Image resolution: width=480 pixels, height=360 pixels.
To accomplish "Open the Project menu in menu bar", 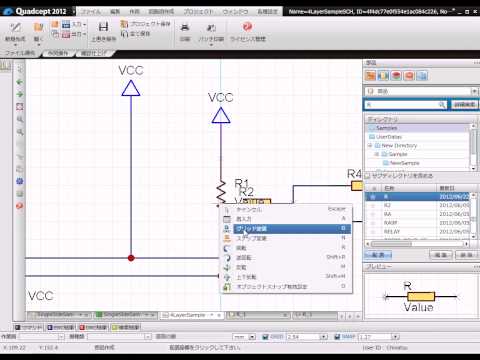I will tap(198, 11).
